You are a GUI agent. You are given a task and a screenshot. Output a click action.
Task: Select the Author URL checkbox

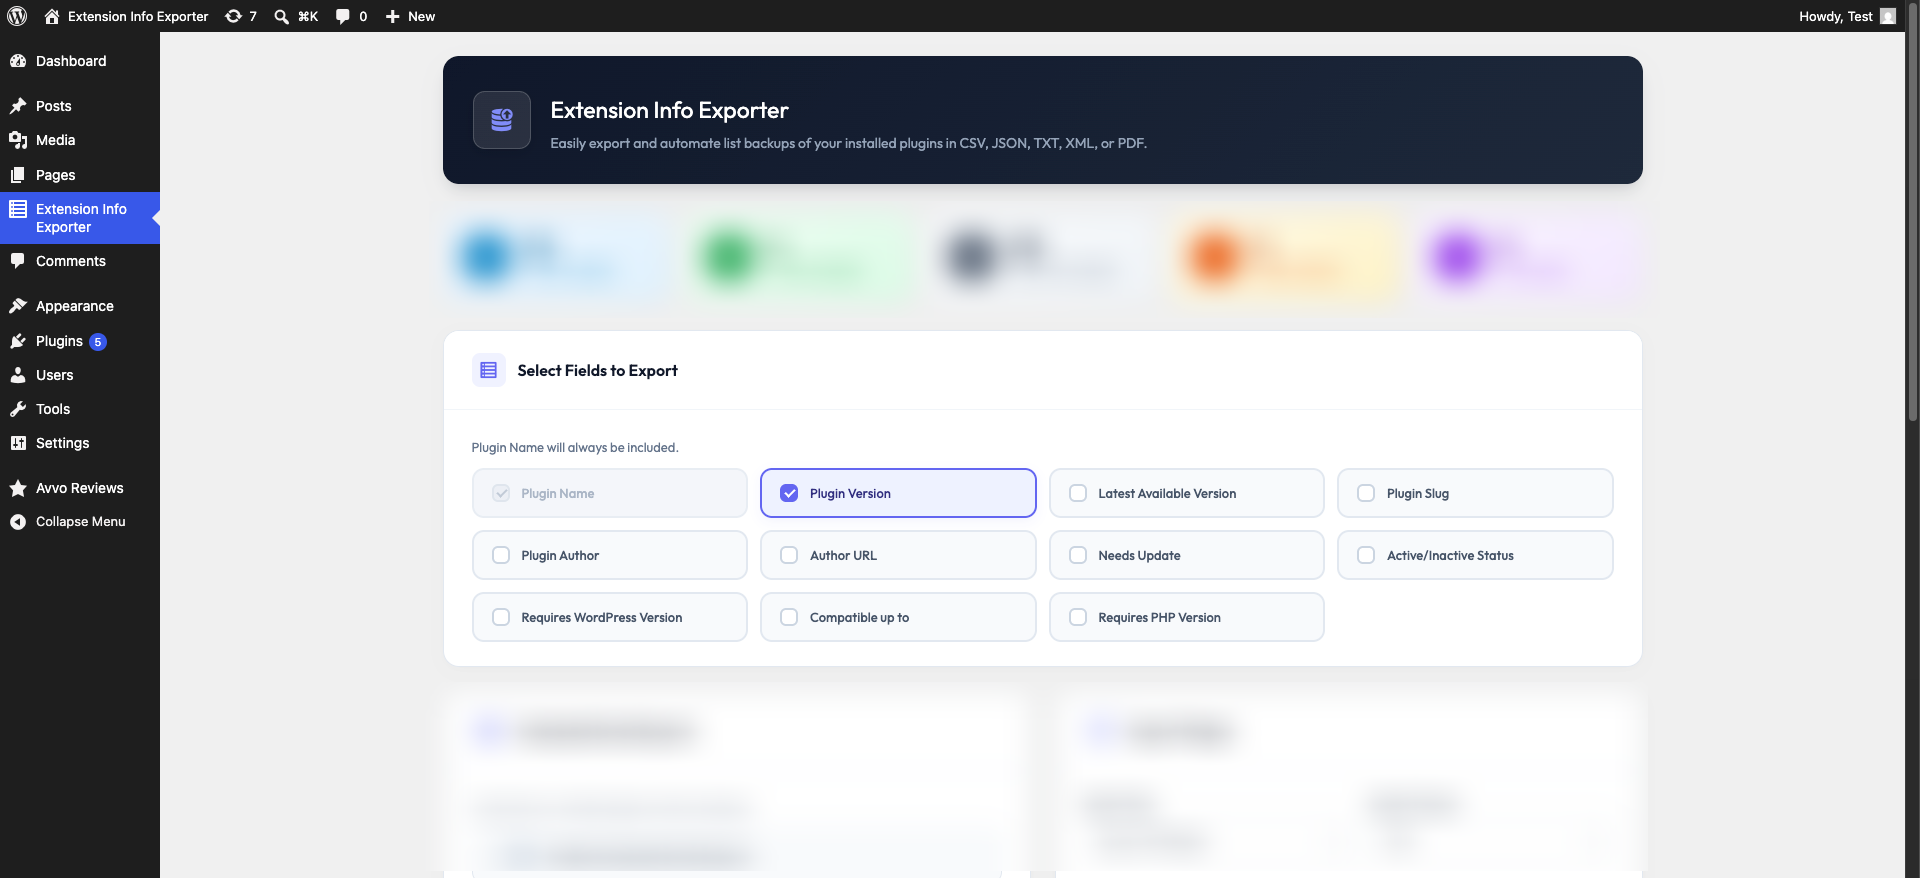pos(789,555)
